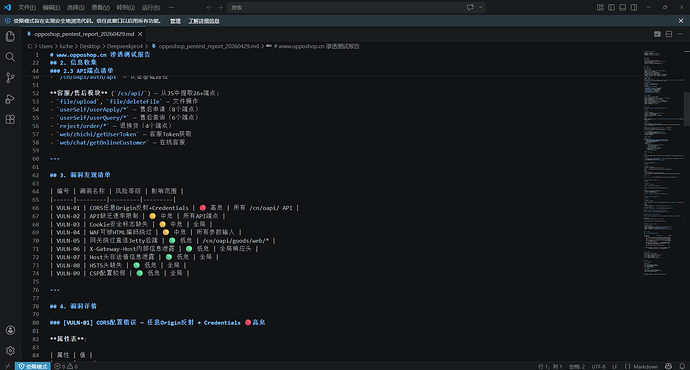The width and height of the screenshot is (690, 370).
Task: Split the editor right
Action: 669,34
